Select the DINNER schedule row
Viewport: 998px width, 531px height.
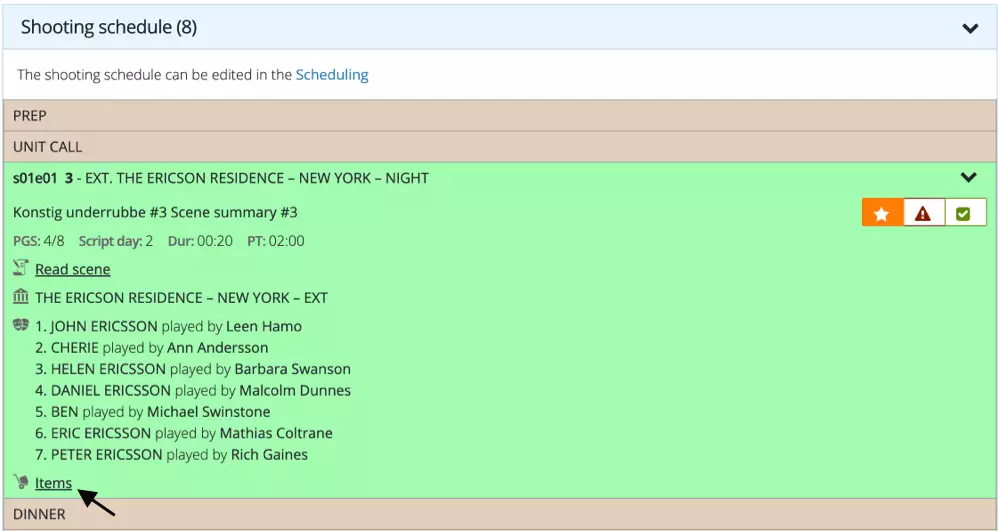(x=499, y=514)
